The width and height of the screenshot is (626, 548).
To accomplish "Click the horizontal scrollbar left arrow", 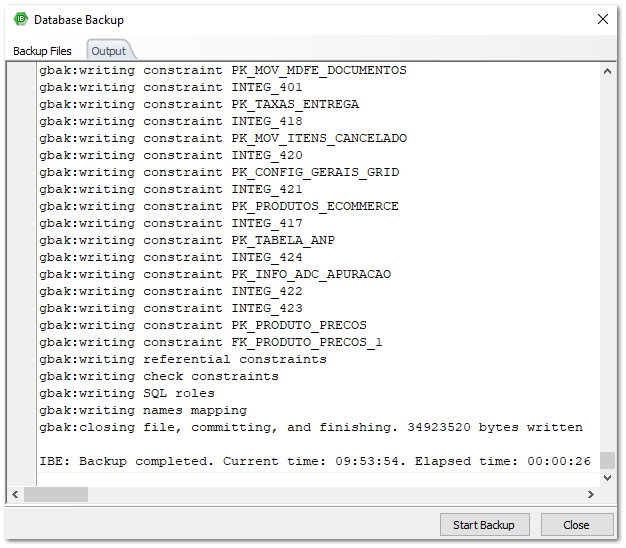I will (16, 495).
